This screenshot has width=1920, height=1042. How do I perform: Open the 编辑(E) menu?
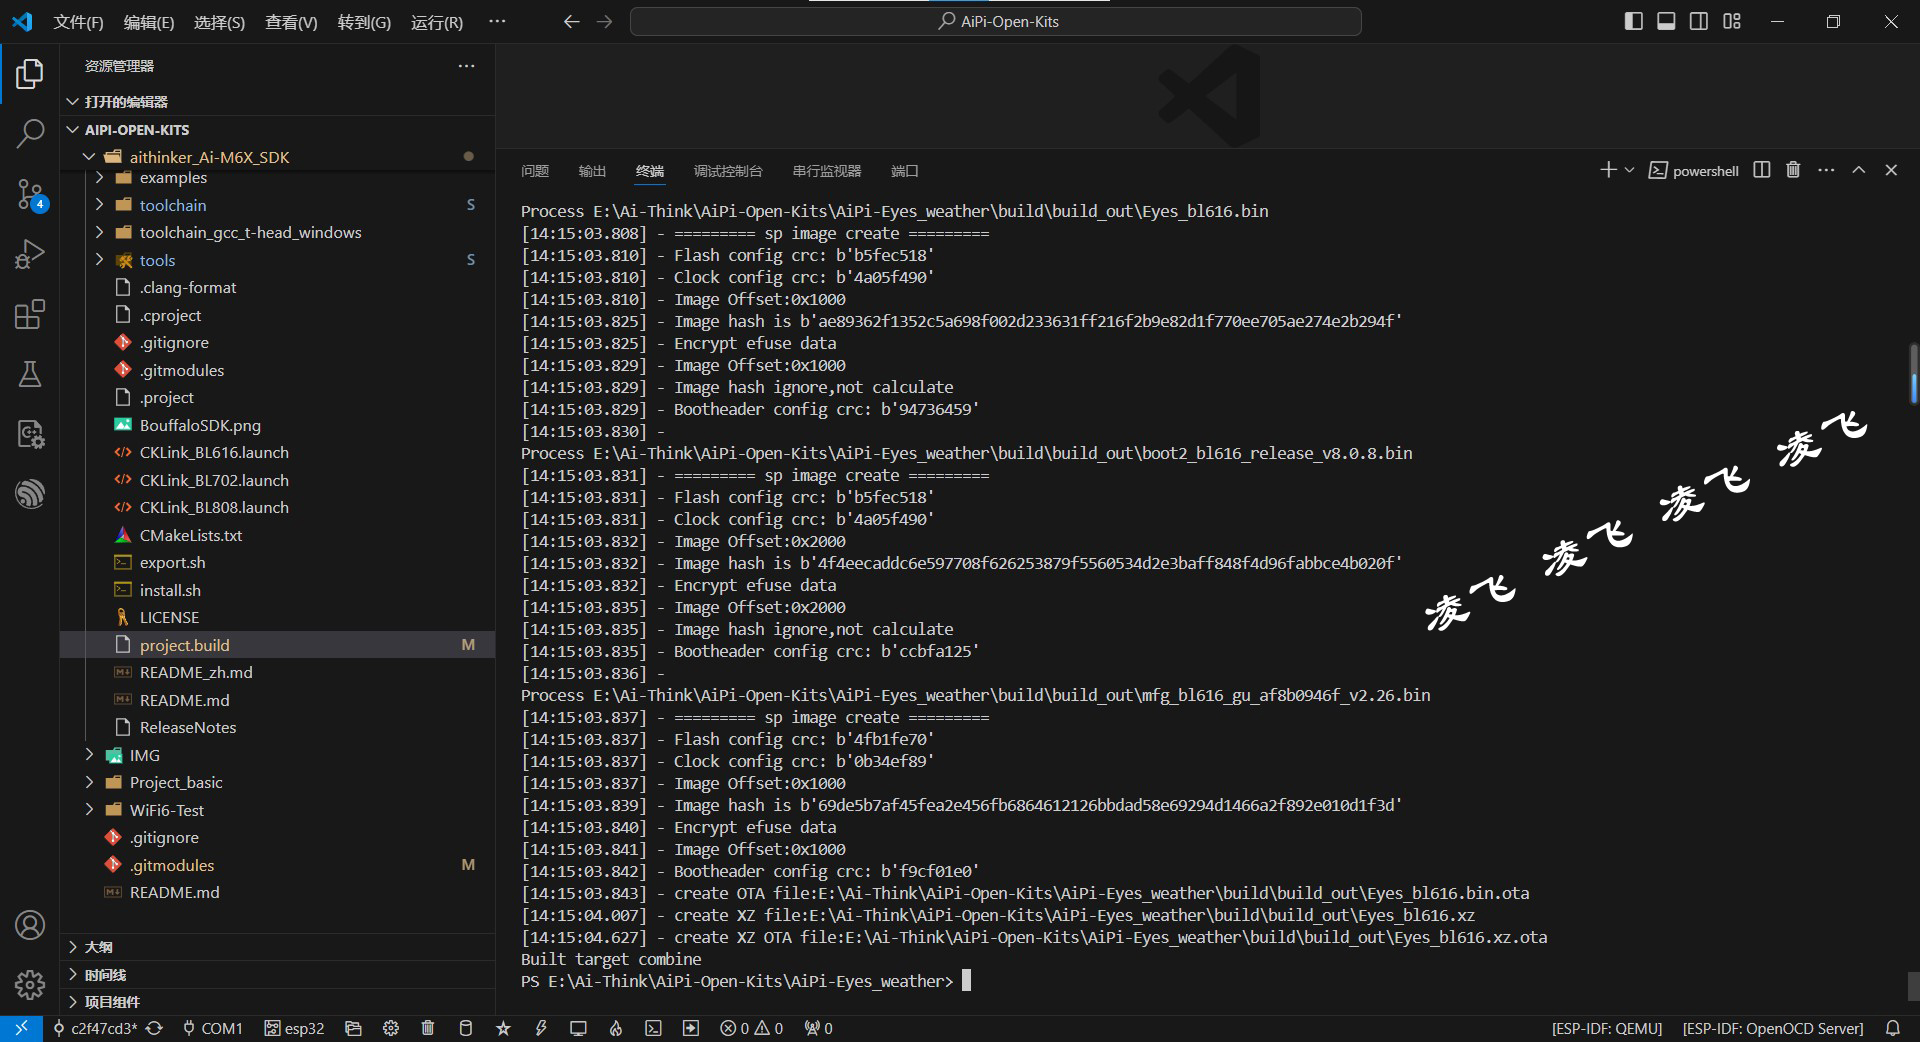(149, 22)
